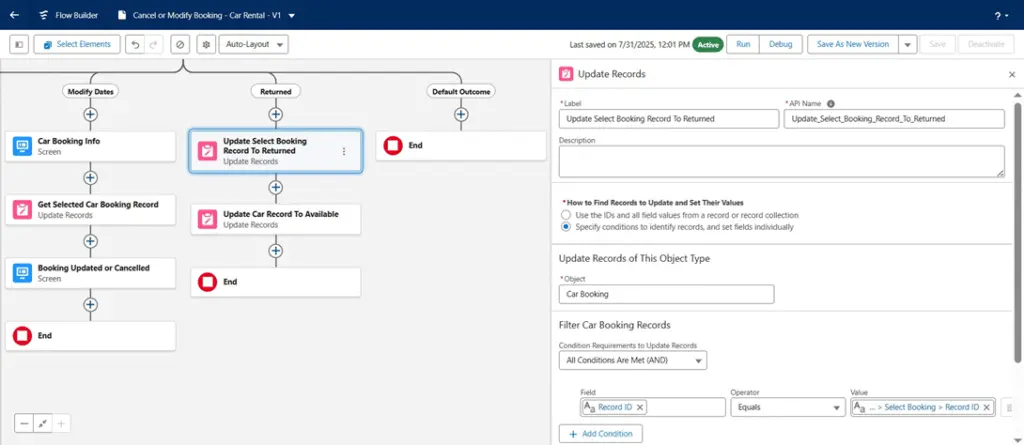Click the API Name info icon
This screenshot has width=1024, height=445.
[x=831, y=104]
